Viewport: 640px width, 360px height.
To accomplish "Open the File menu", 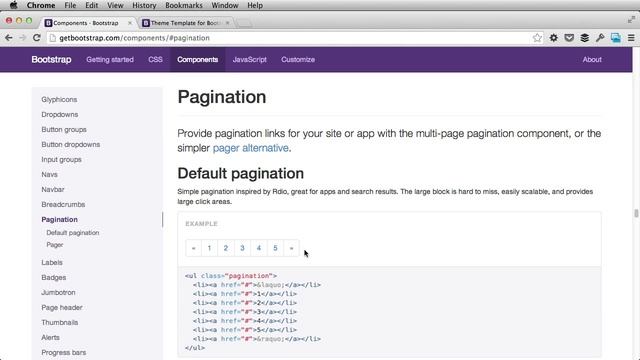I will tap(70, 5).
